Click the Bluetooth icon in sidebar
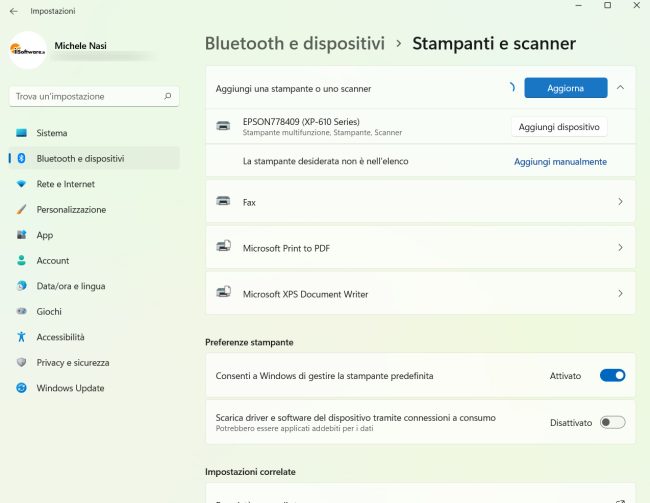 coord(21,158)
